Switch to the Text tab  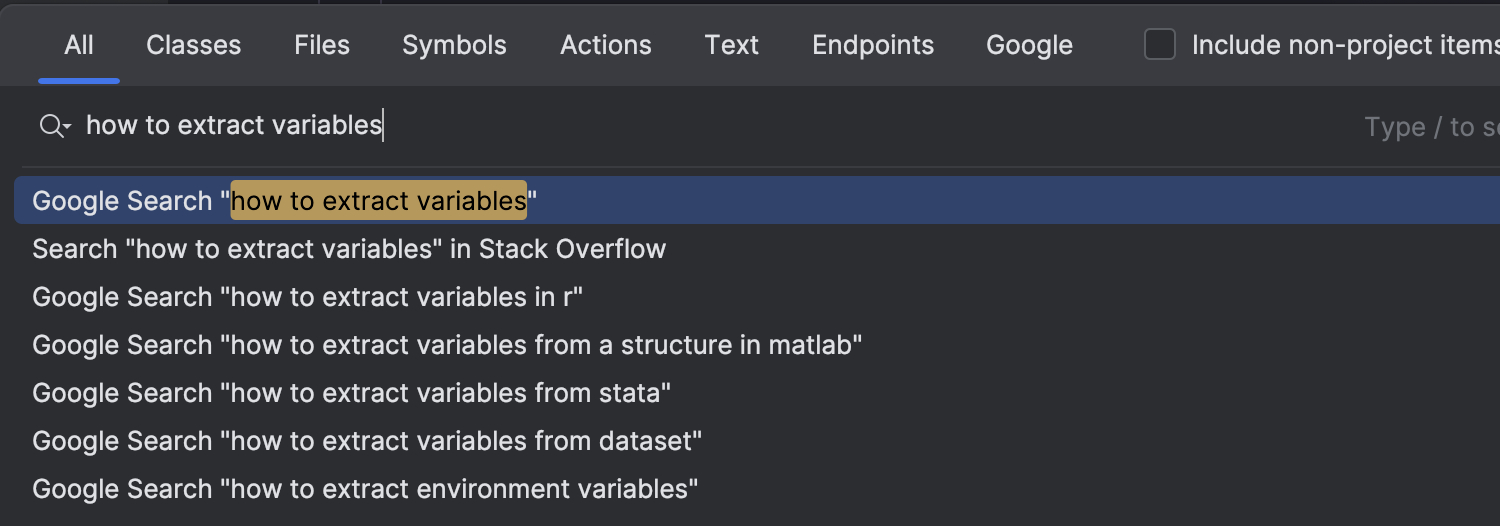[732, 45]
